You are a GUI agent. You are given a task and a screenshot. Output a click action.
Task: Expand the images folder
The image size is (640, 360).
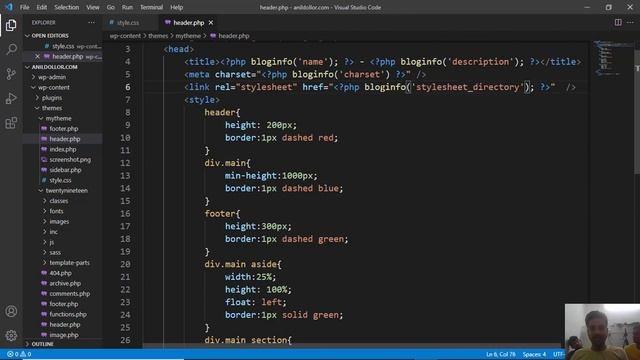pyautogui.click(x=59, y=222)
